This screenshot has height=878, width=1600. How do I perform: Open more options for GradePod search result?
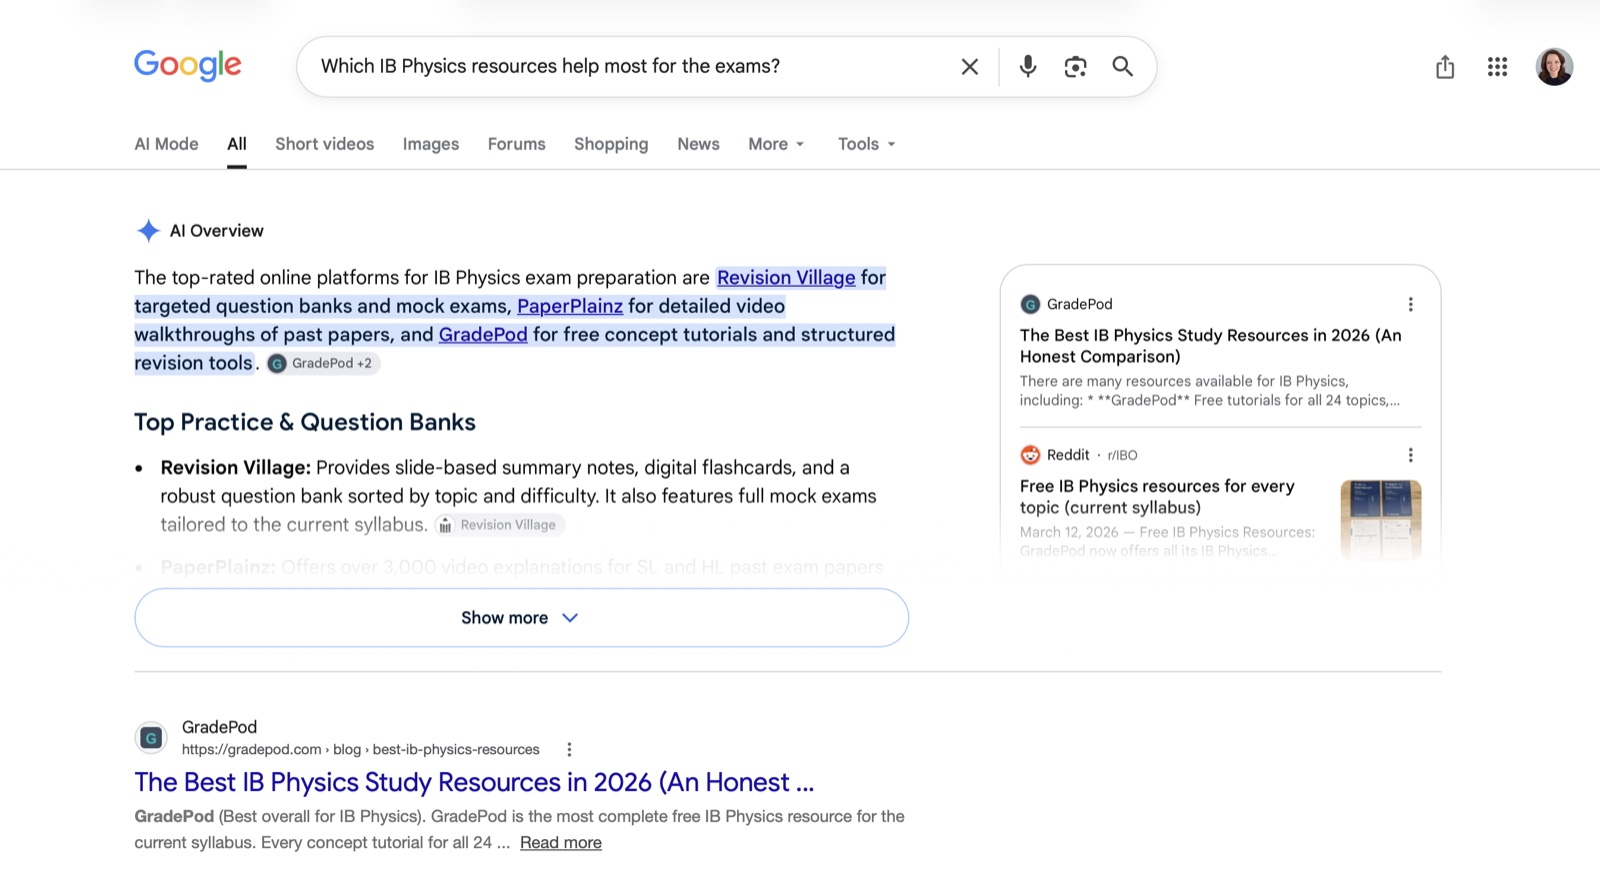tap(569, 750)
